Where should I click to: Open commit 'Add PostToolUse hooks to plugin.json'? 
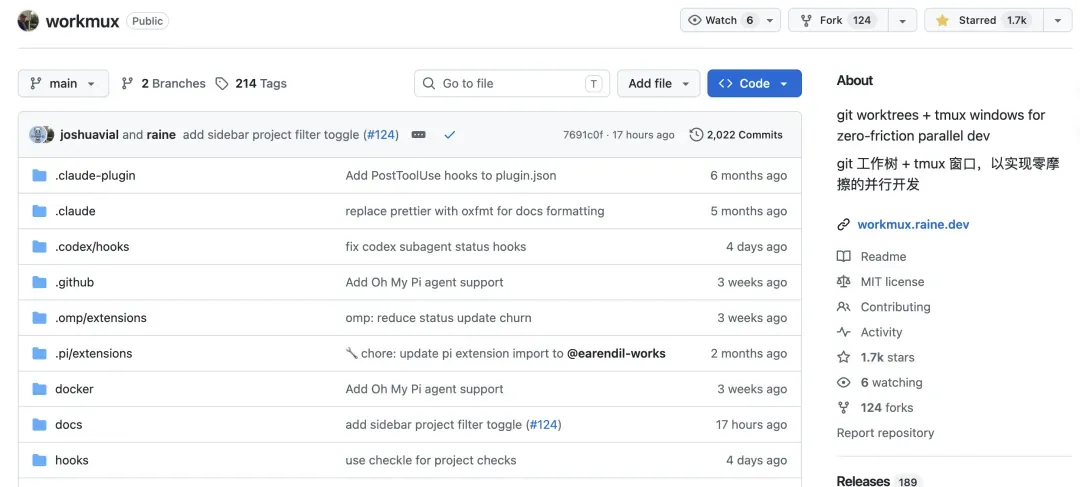click(451, 176)
